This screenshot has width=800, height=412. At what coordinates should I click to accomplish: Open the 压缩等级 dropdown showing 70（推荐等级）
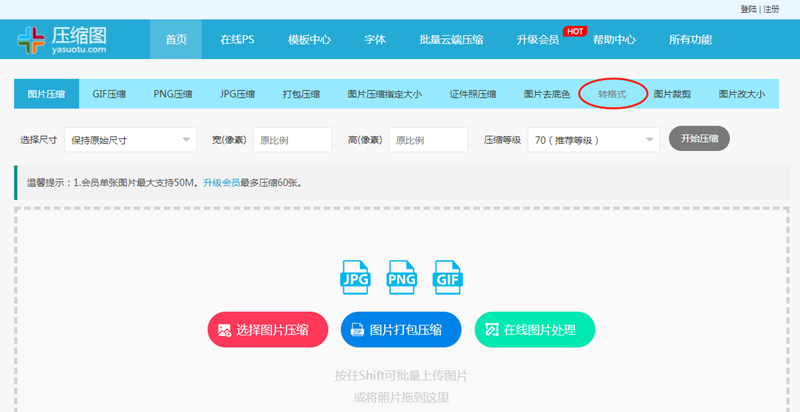coord(594,140)
